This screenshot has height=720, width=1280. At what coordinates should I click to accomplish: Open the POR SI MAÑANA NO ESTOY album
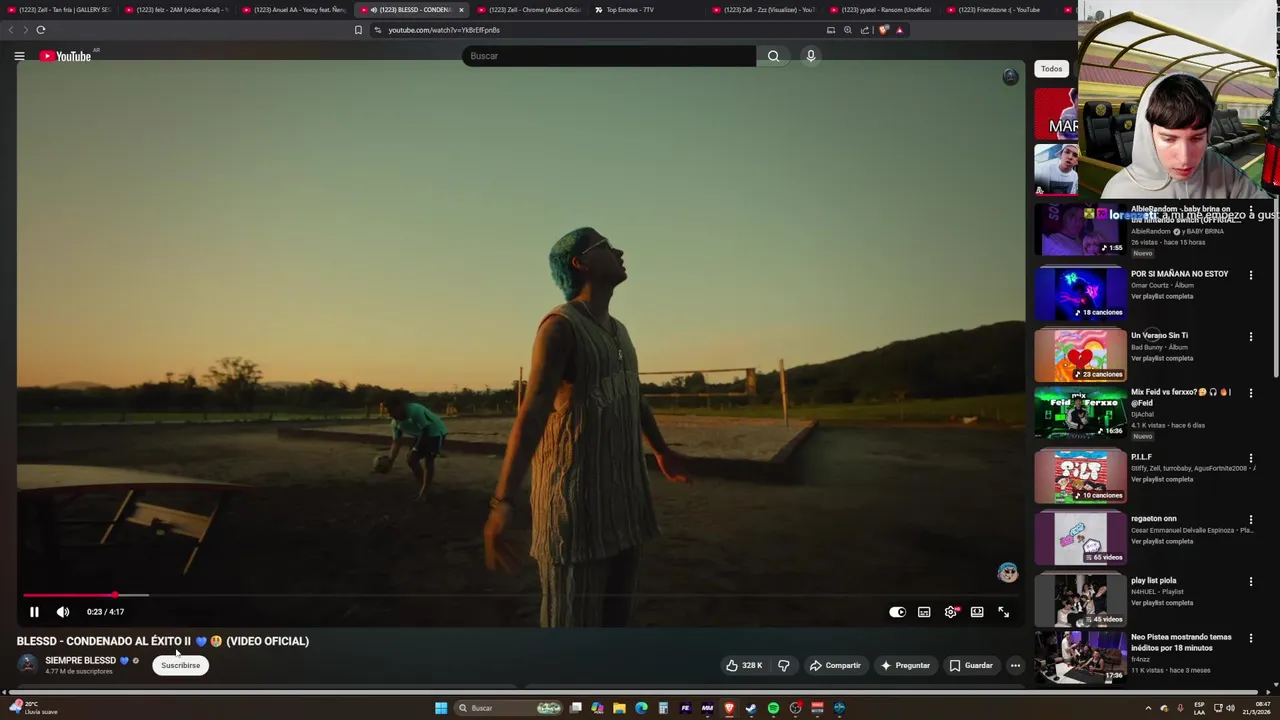[1179, 274]
